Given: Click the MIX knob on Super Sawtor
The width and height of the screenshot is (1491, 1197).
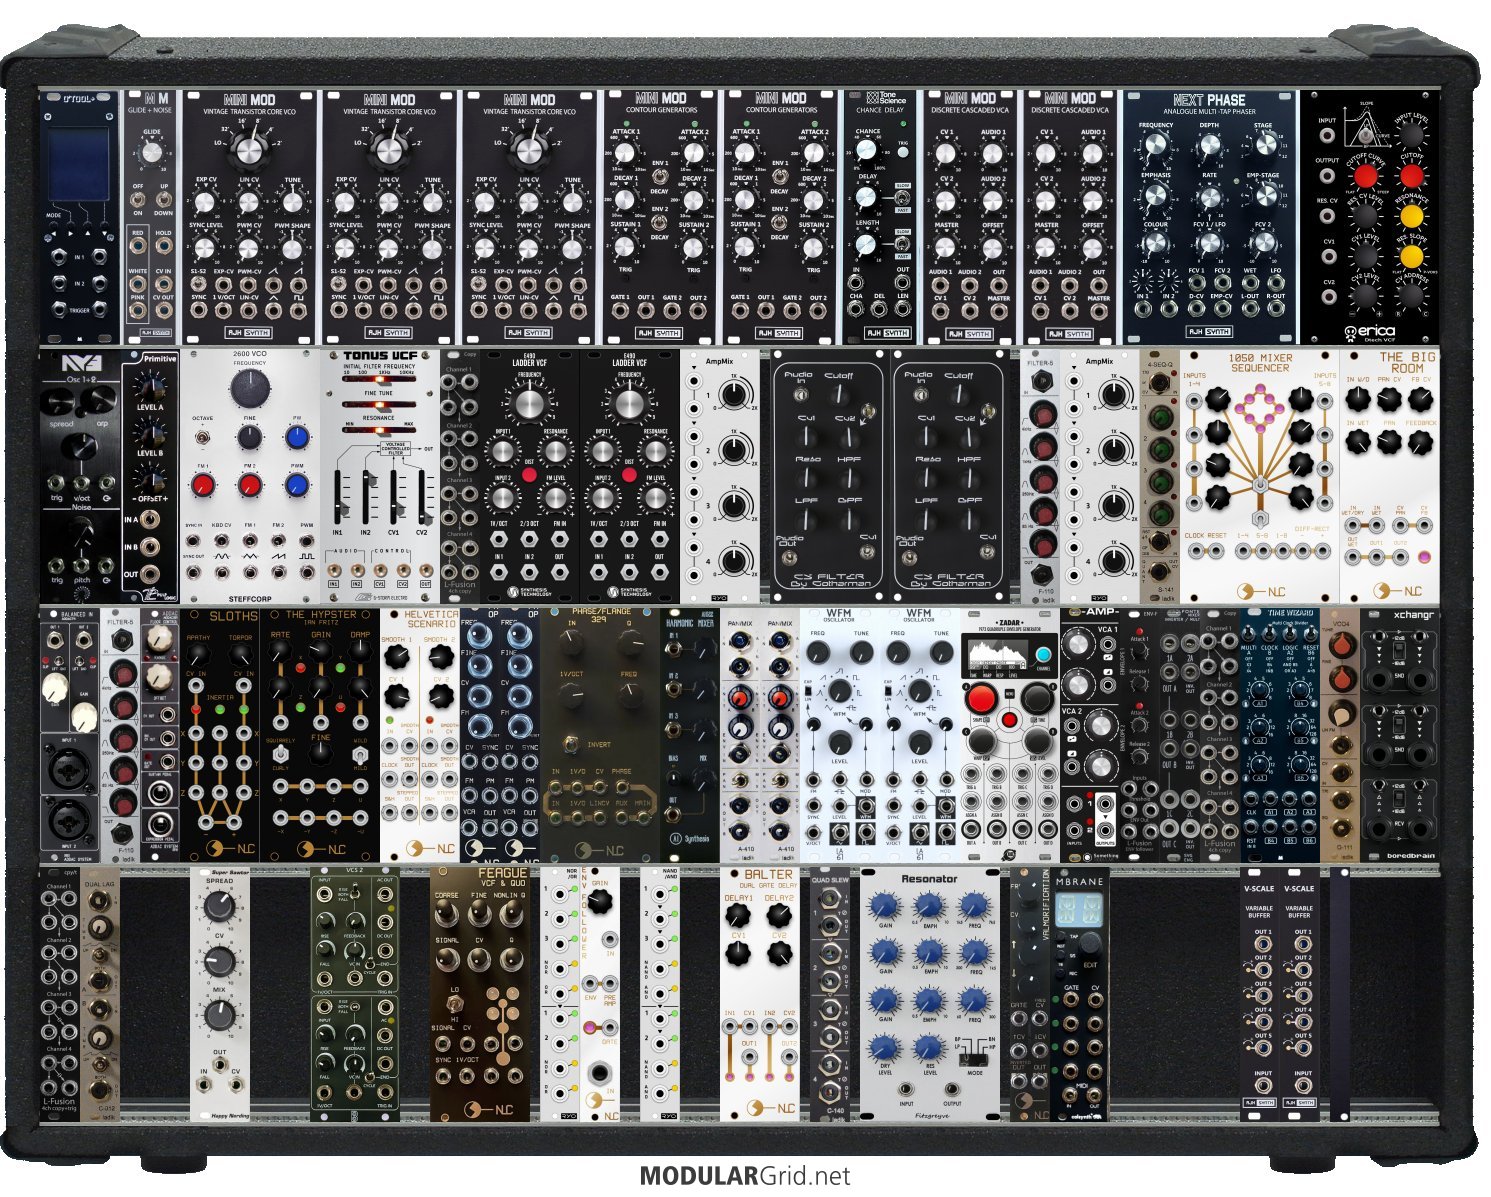Looking at the screenshot, I should click(219, 1015).
